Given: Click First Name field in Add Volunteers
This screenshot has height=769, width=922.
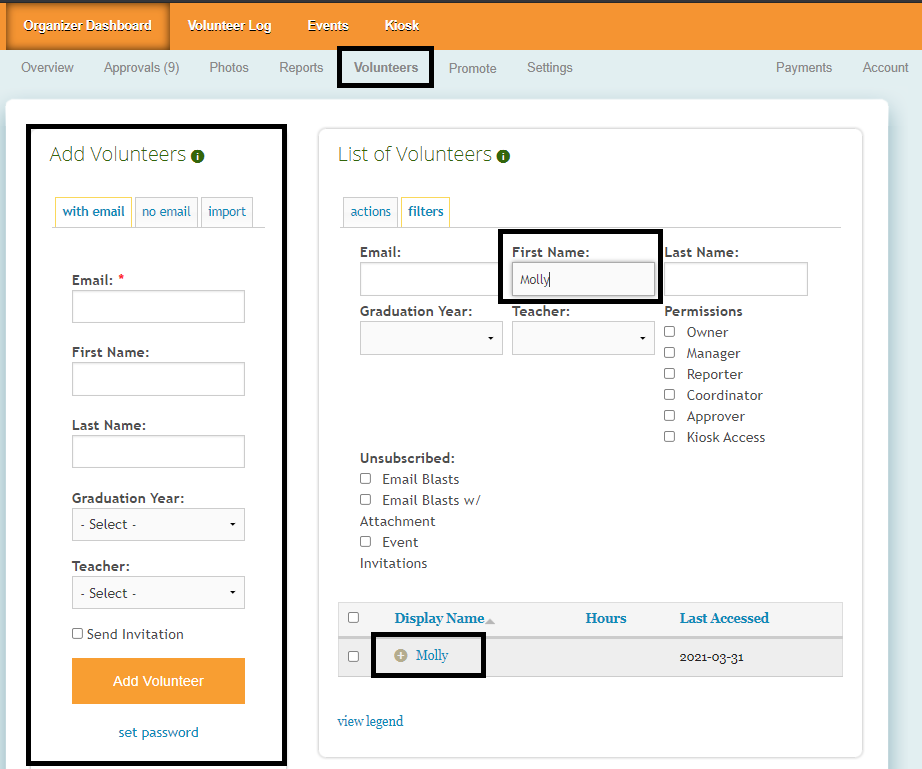Looking at the screenshot, I should pyautogui.click(x=158, y=379).
